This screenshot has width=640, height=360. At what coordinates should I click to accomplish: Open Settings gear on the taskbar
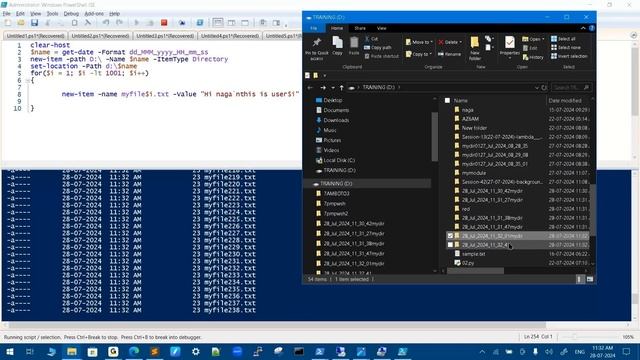(x=196, y=351)
